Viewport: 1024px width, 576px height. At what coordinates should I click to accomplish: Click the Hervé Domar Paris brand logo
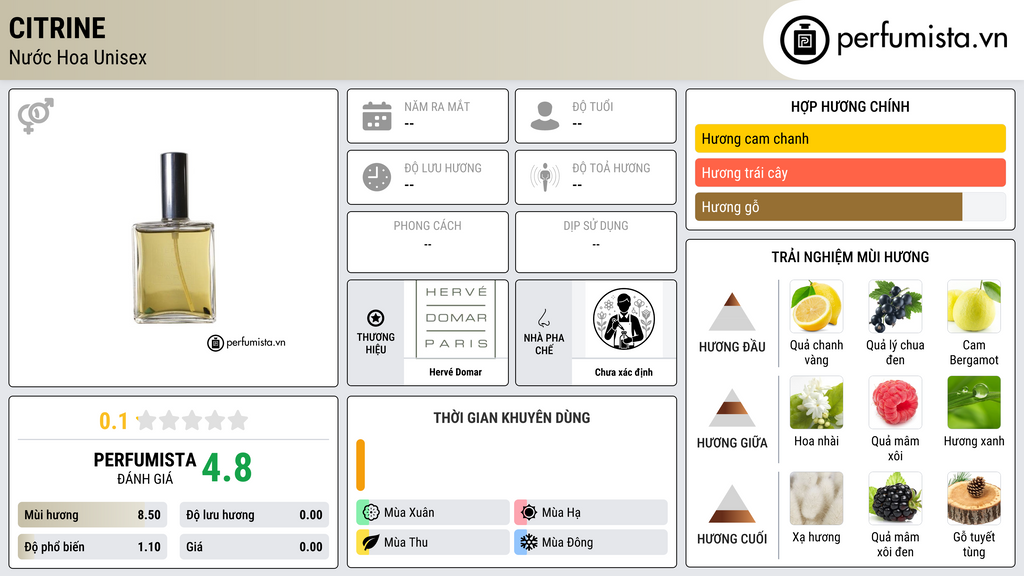[x=456, y=319]
